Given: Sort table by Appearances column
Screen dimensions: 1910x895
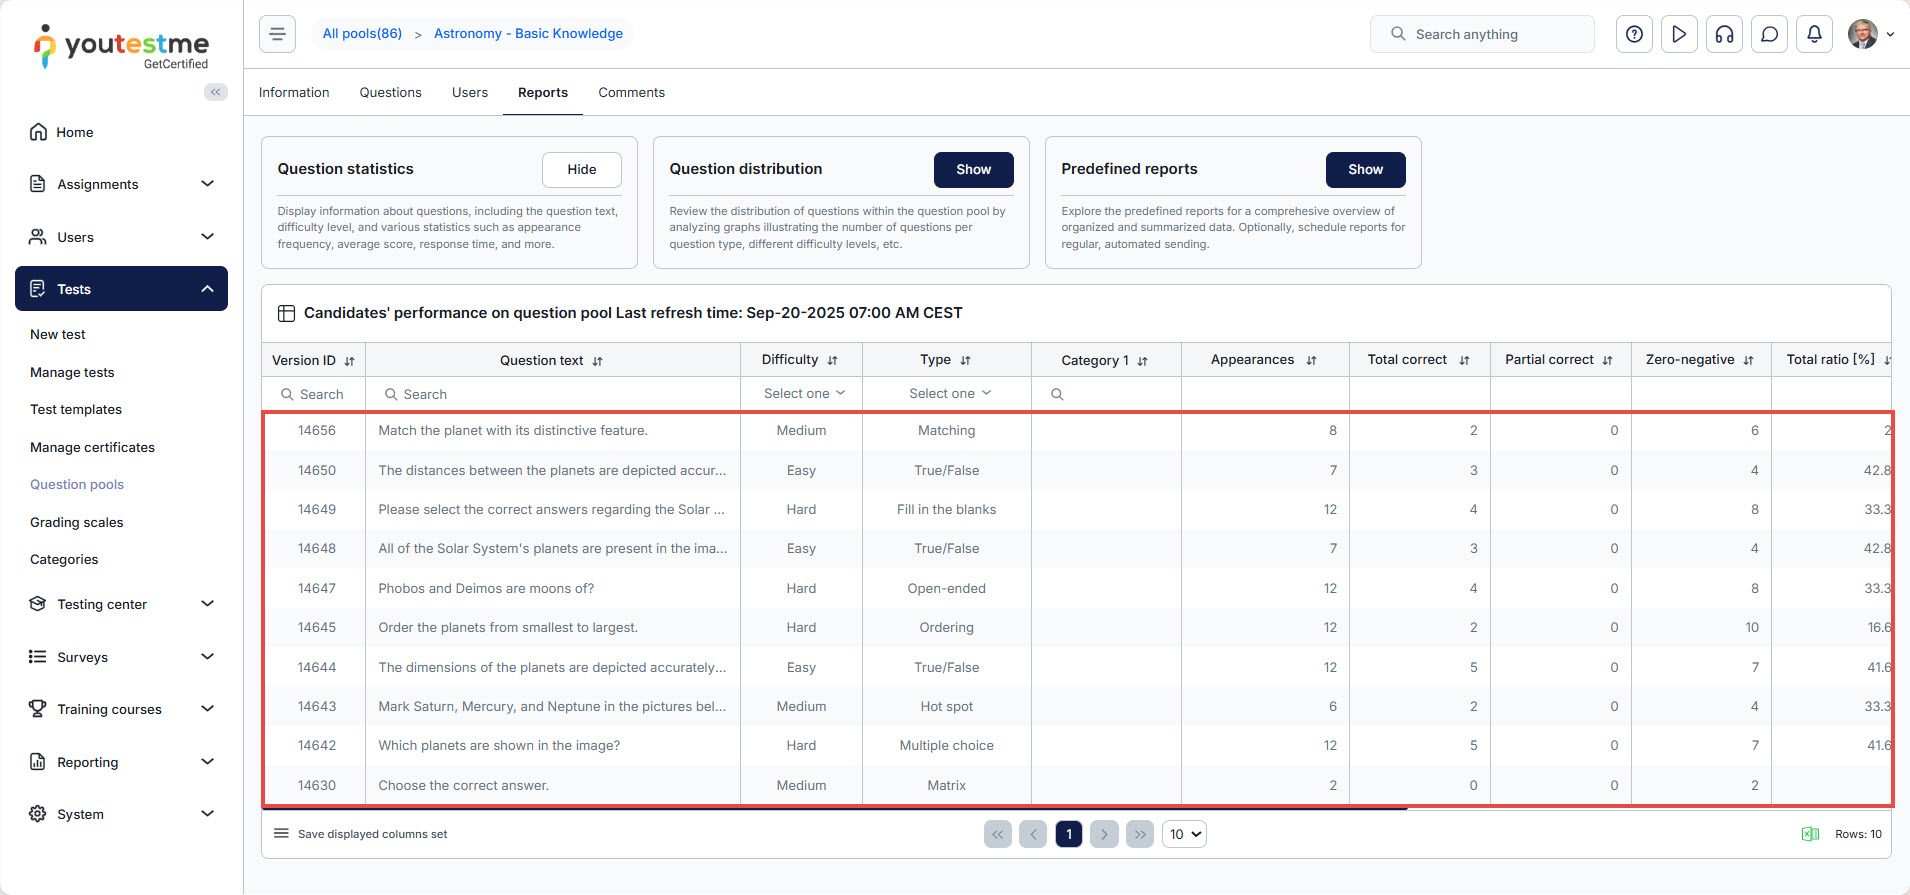Looking at the screenshot, I should point(1311,360).
